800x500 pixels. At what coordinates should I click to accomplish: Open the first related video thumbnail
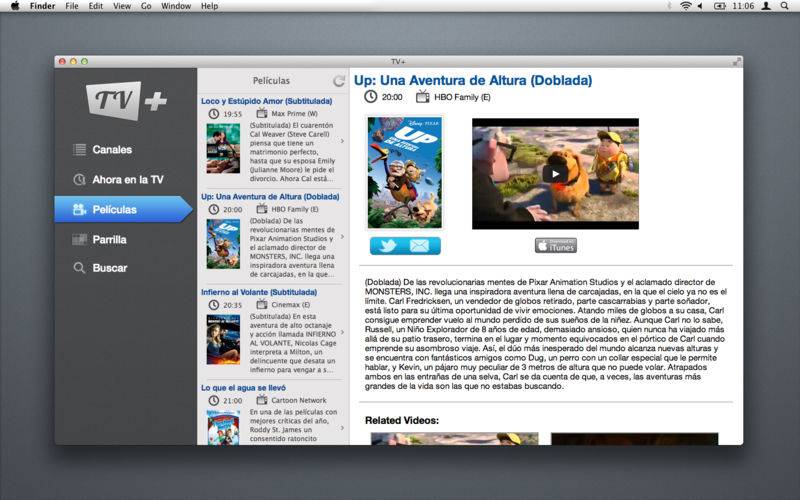pyautogui.click(x=454, y=439)
